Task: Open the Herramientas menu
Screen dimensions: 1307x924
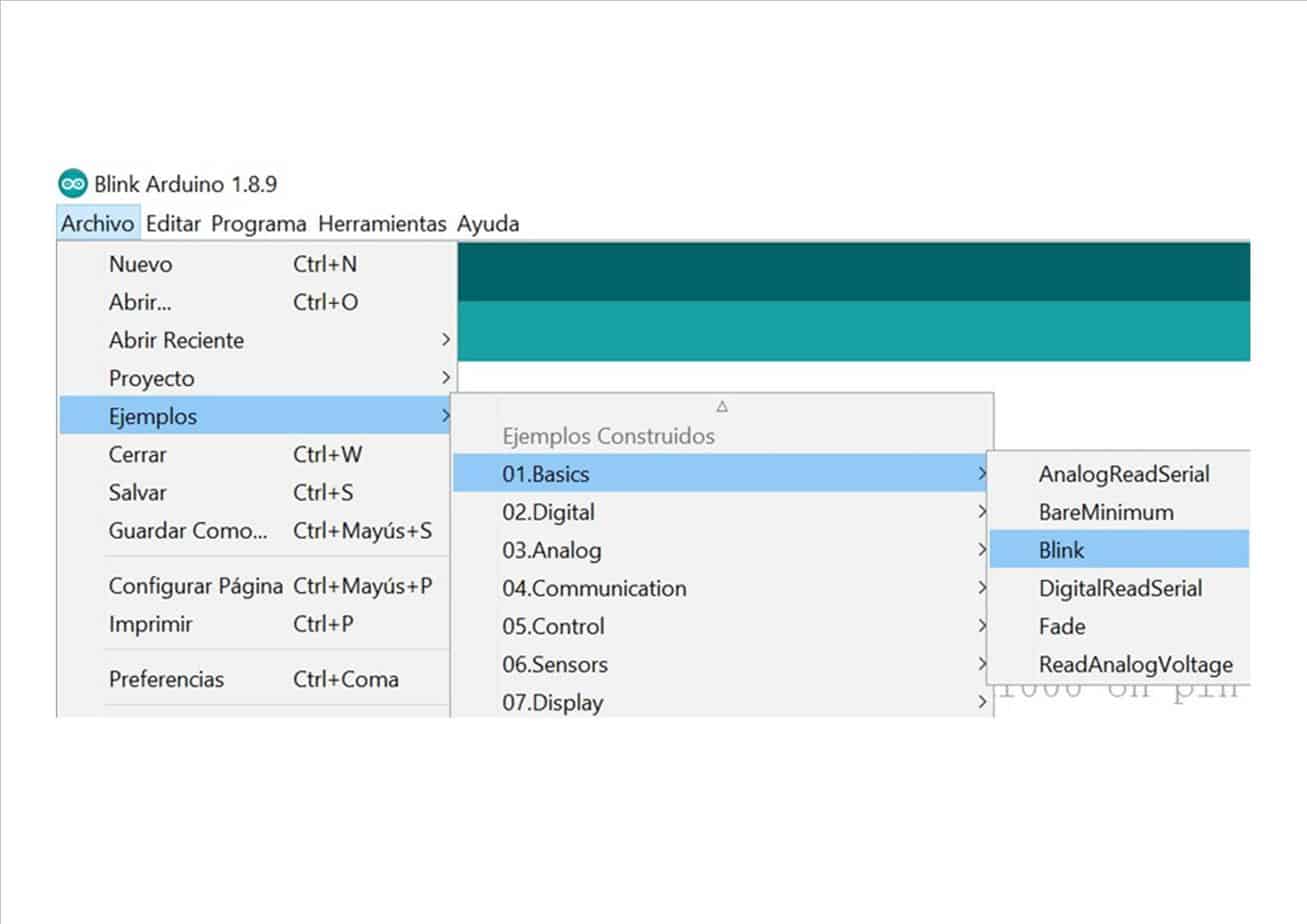Action: [382, 224]
